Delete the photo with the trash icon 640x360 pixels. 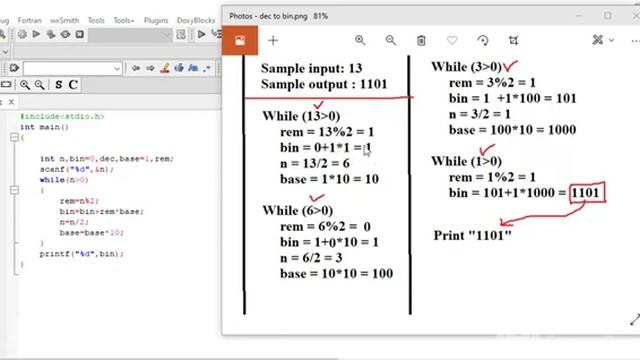(421, 40)
